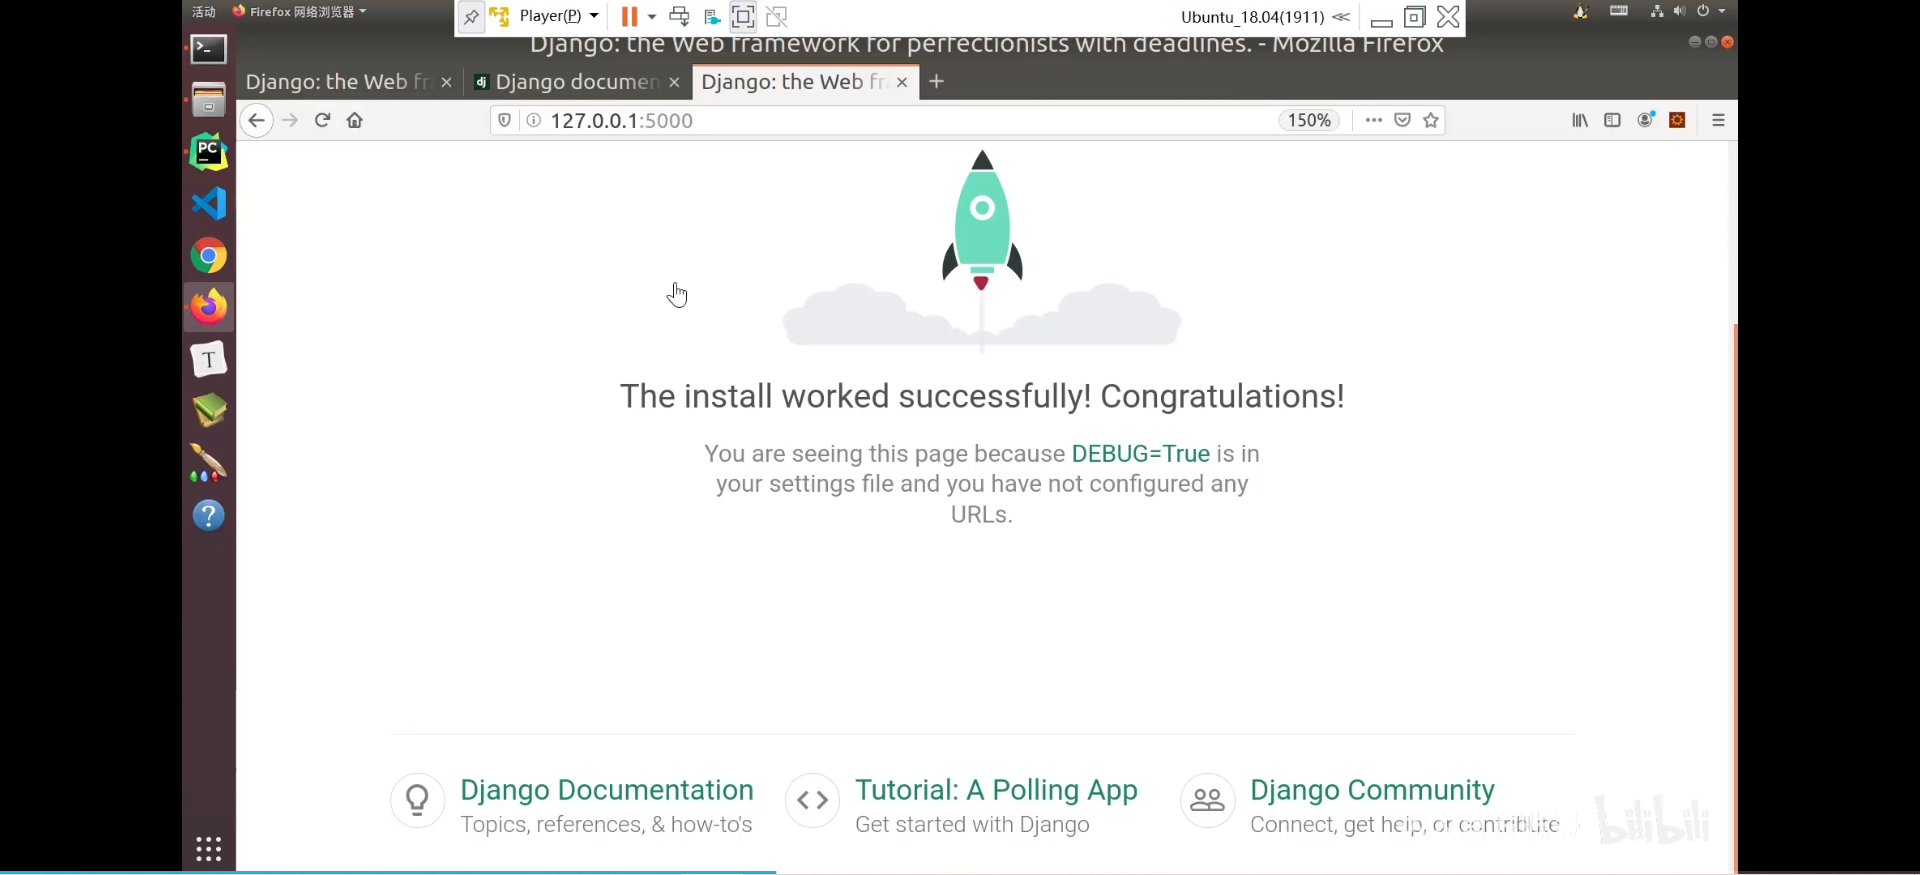Open Terminal from the Ubuntu dock
This screenshot has width=1920, height=875.
pos(209,49)
